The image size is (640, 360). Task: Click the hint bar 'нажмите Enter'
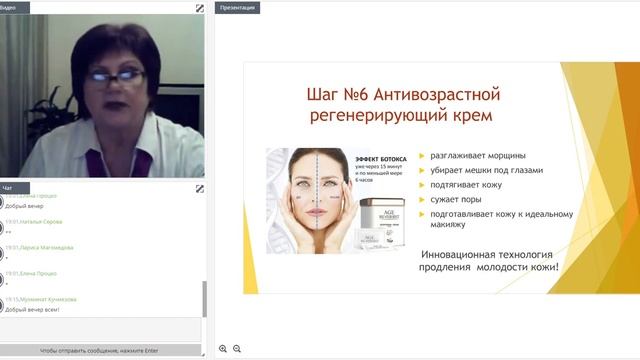pyautogui.click(x=100, y=350)
